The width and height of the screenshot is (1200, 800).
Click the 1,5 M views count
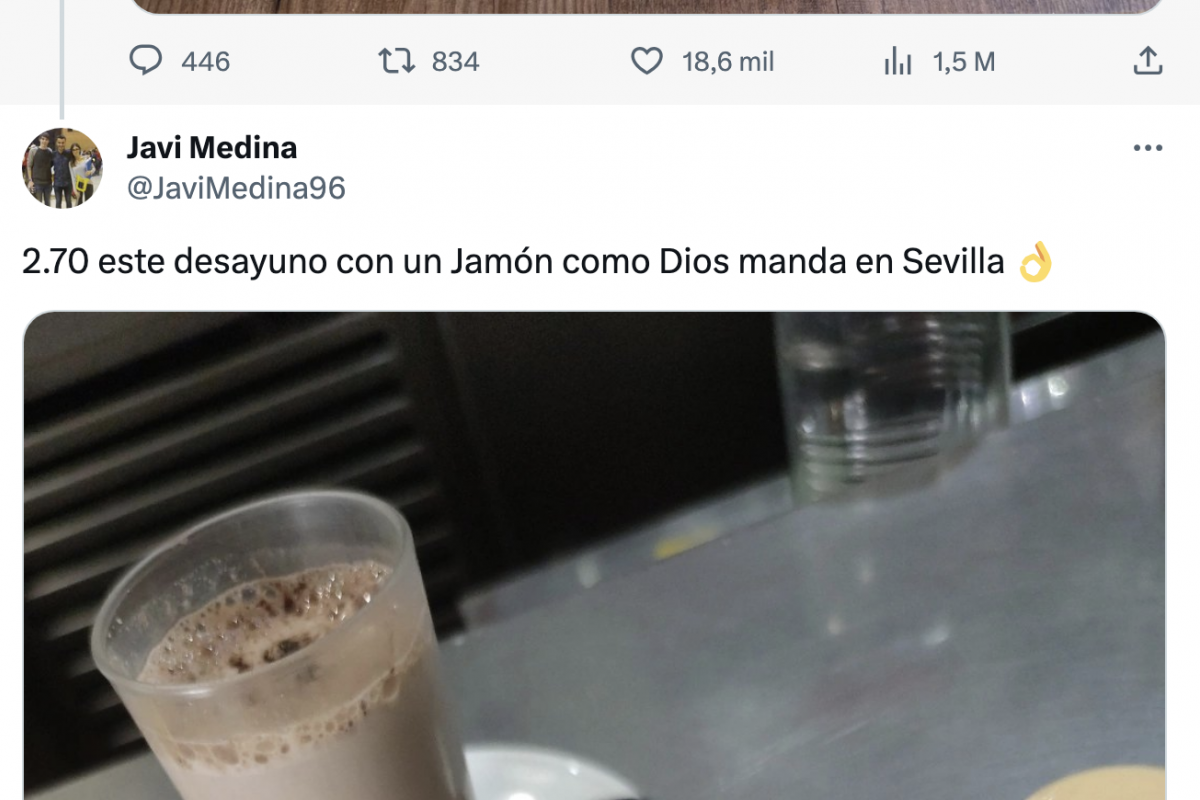pos(964,62)
